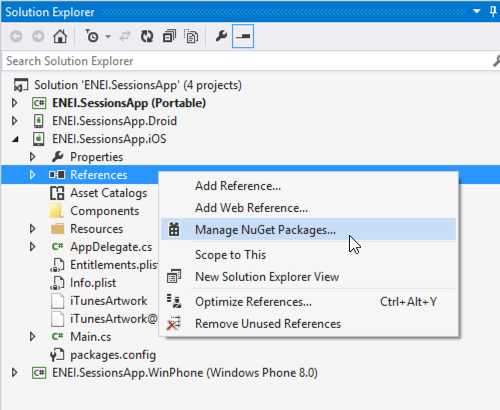Viewport: 500px width, 410px height.
Task: Select Scope to This menu item
Action: 308,255
